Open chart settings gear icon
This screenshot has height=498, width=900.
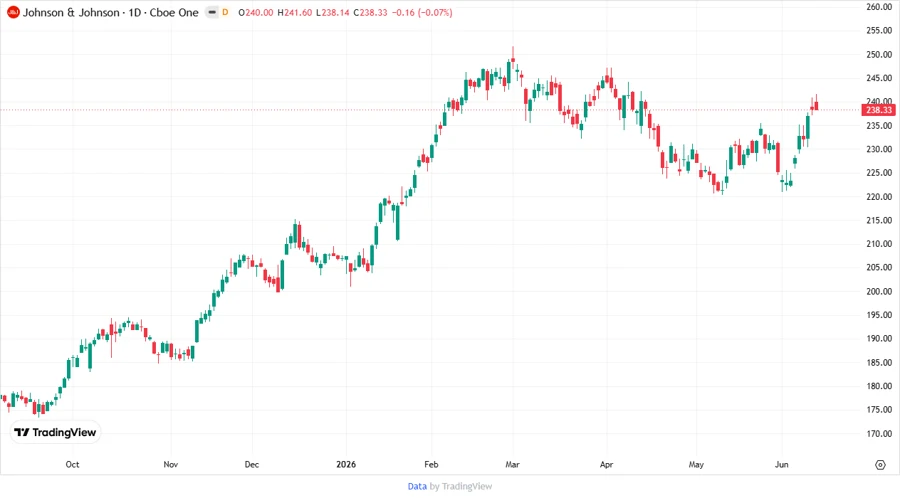[x=880, y=465]
